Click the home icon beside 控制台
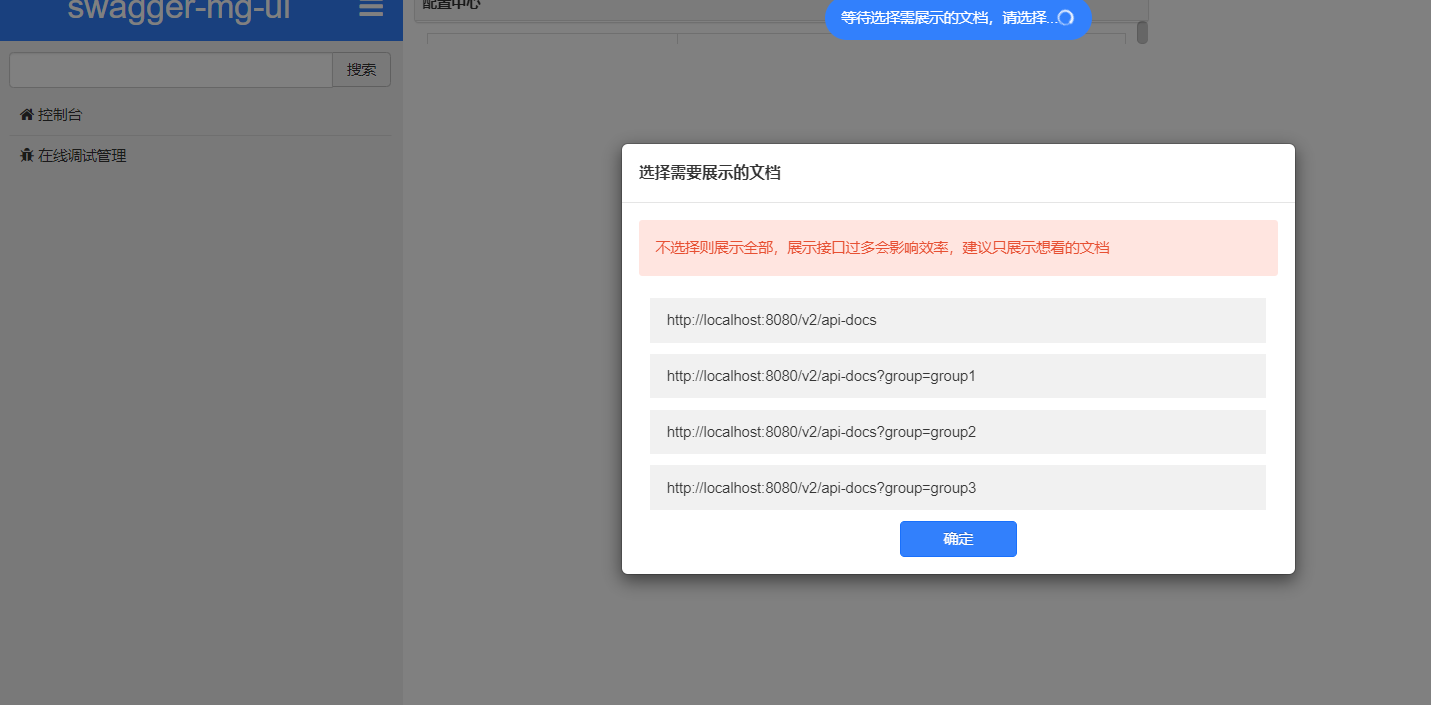 click(x=25, y=113)
